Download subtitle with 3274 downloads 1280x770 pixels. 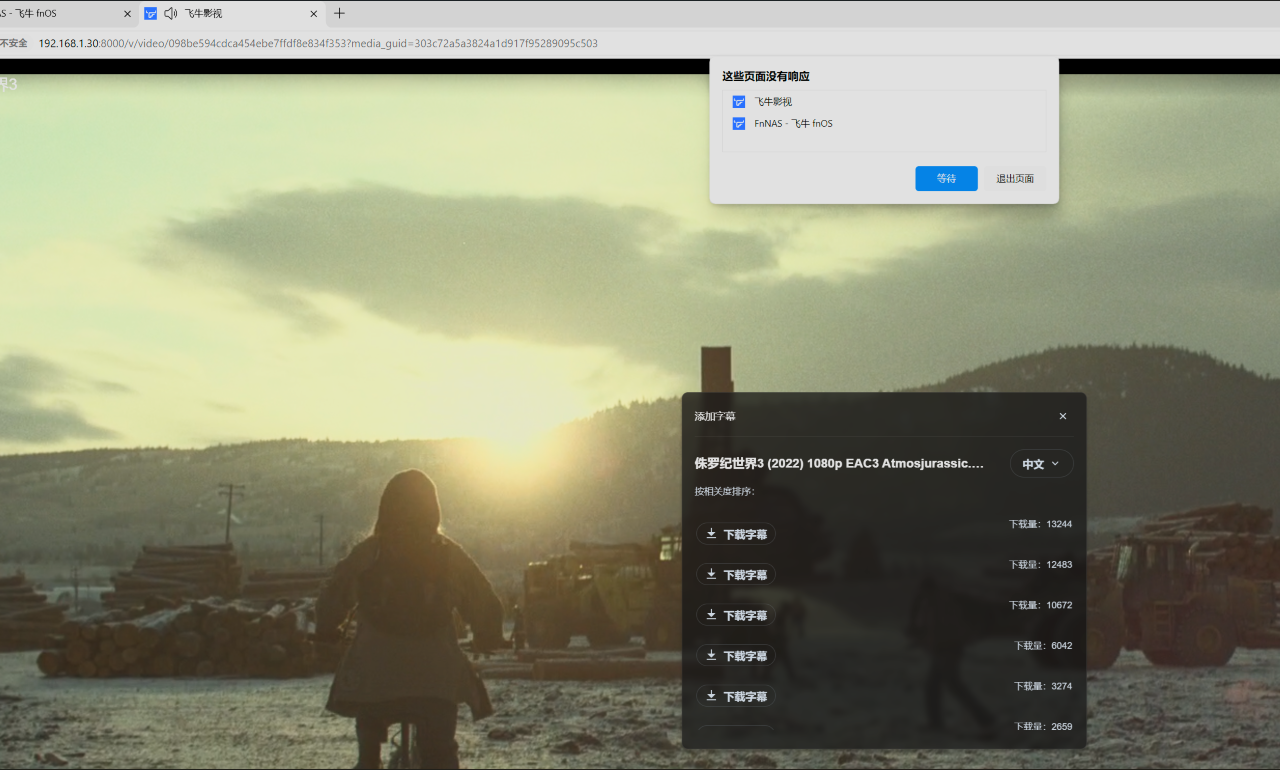pos(736,696)
